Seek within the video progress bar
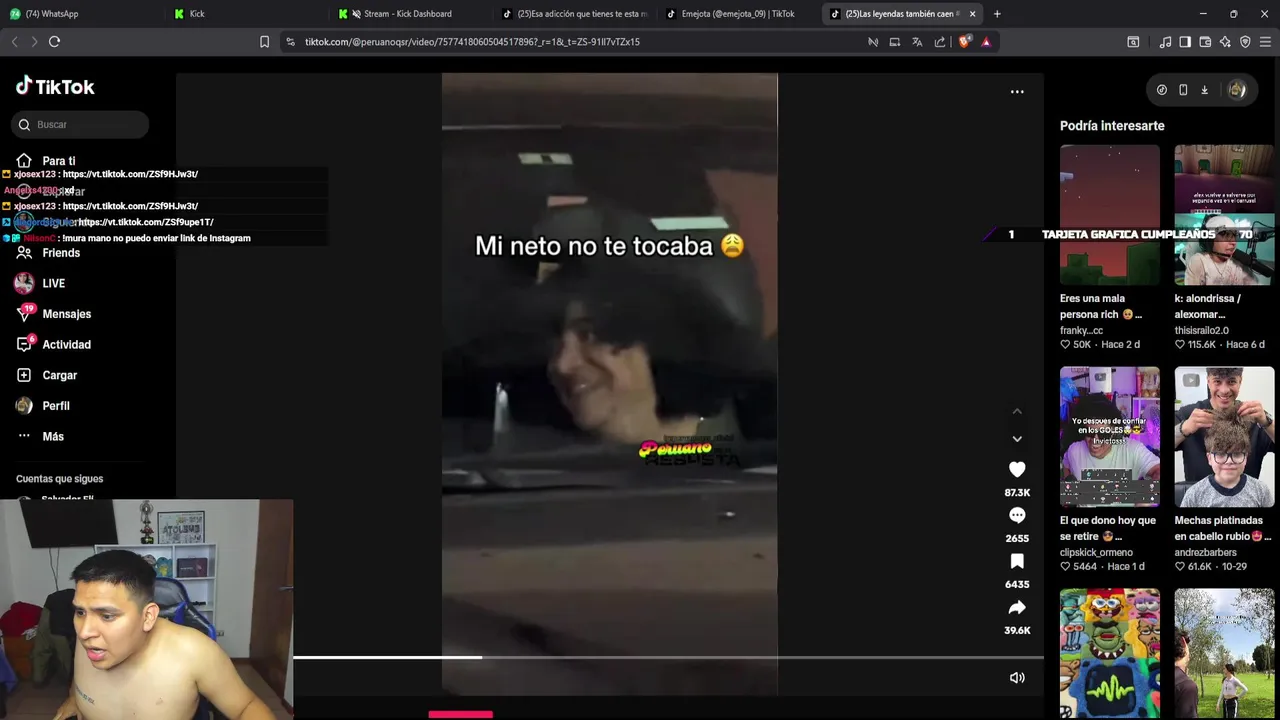Viewport: 1280px width, 720px height. point(668,657)
